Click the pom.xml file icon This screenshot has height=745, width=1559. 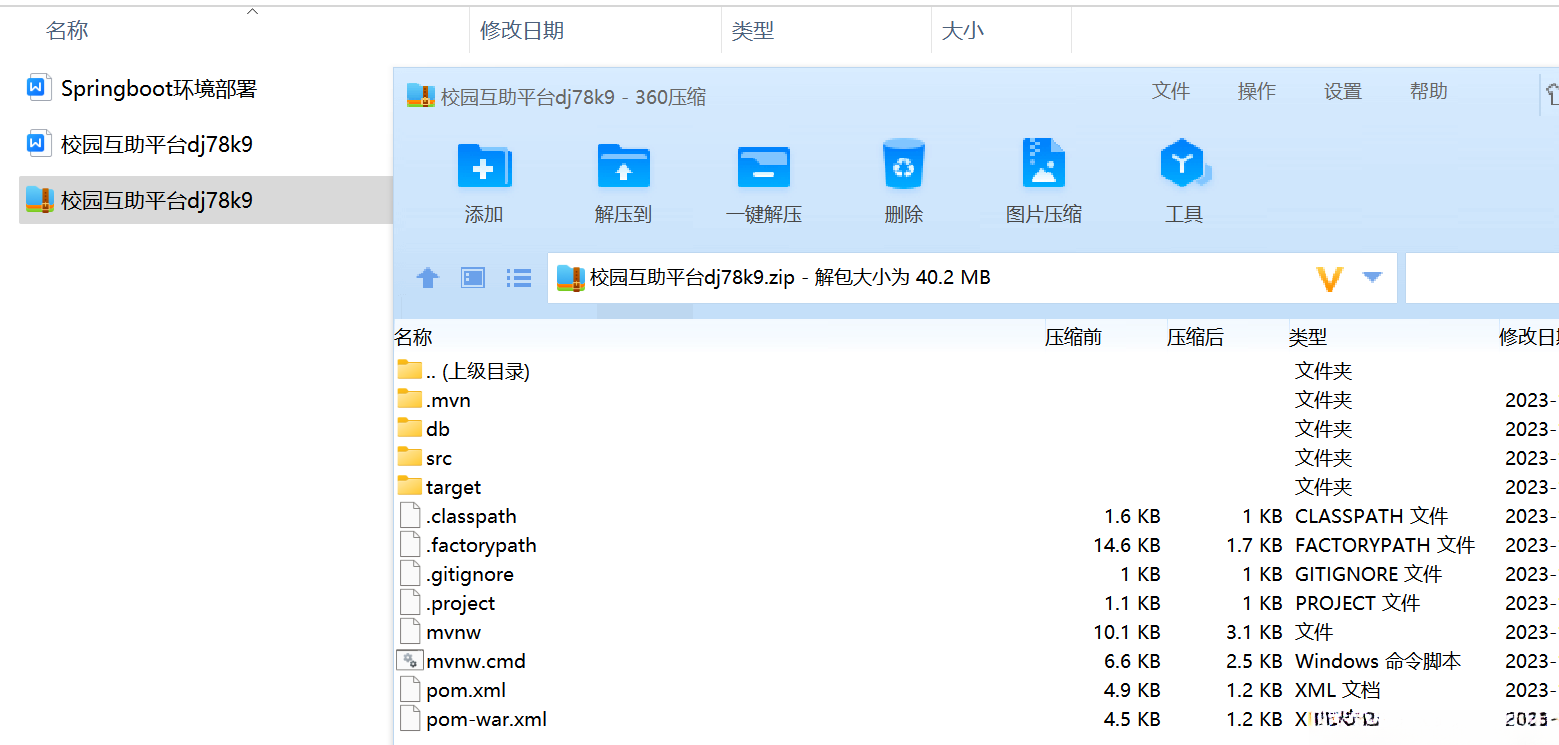pyautogui.click(x=409, y=689)
